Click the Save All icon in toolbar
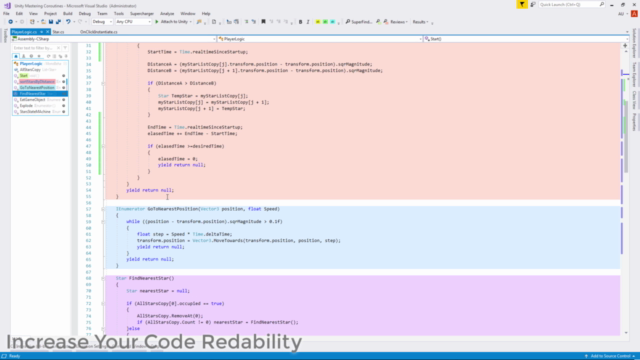The width and height of the screenshot is (640, 360). point(58,22)
